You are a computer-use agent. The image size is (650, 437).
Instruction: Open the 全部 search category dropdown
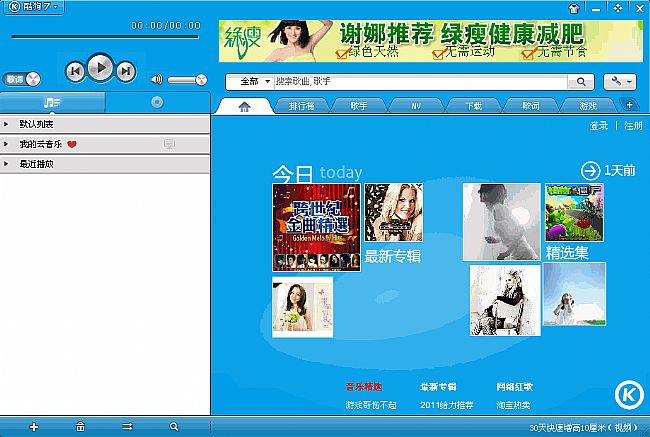(x=254, y=82)
